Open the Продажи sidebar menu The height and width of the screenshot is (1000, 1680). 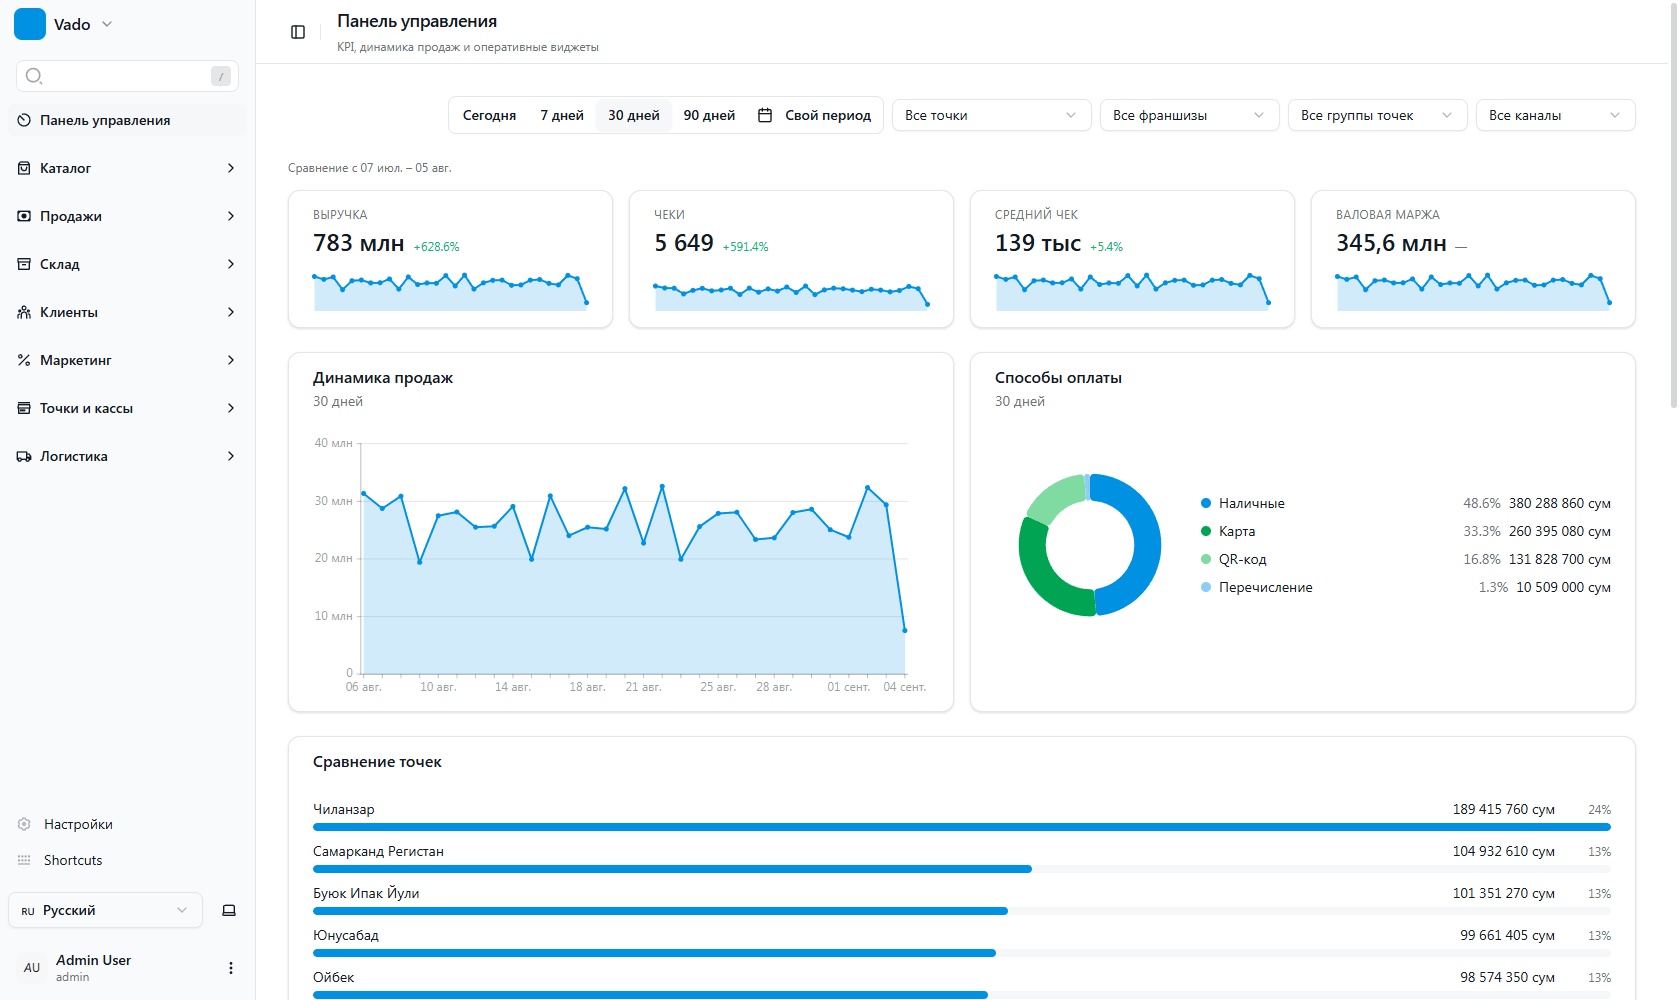[127, 216]
